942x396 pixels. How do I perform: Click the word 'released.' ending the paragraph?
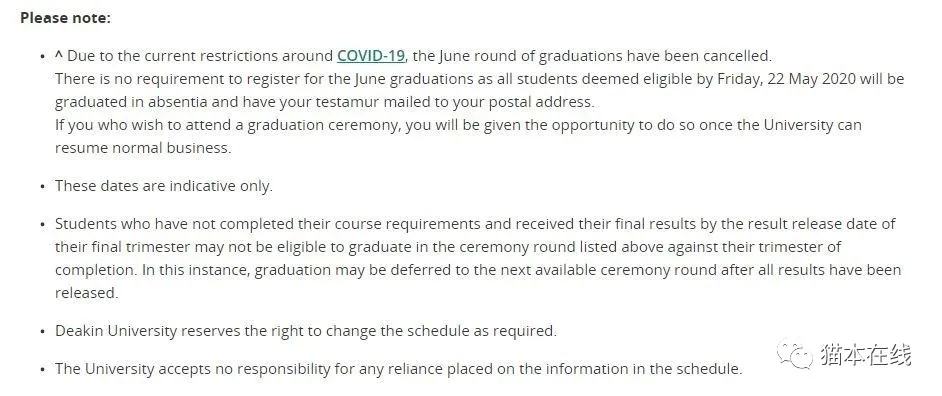click(87, 293)
